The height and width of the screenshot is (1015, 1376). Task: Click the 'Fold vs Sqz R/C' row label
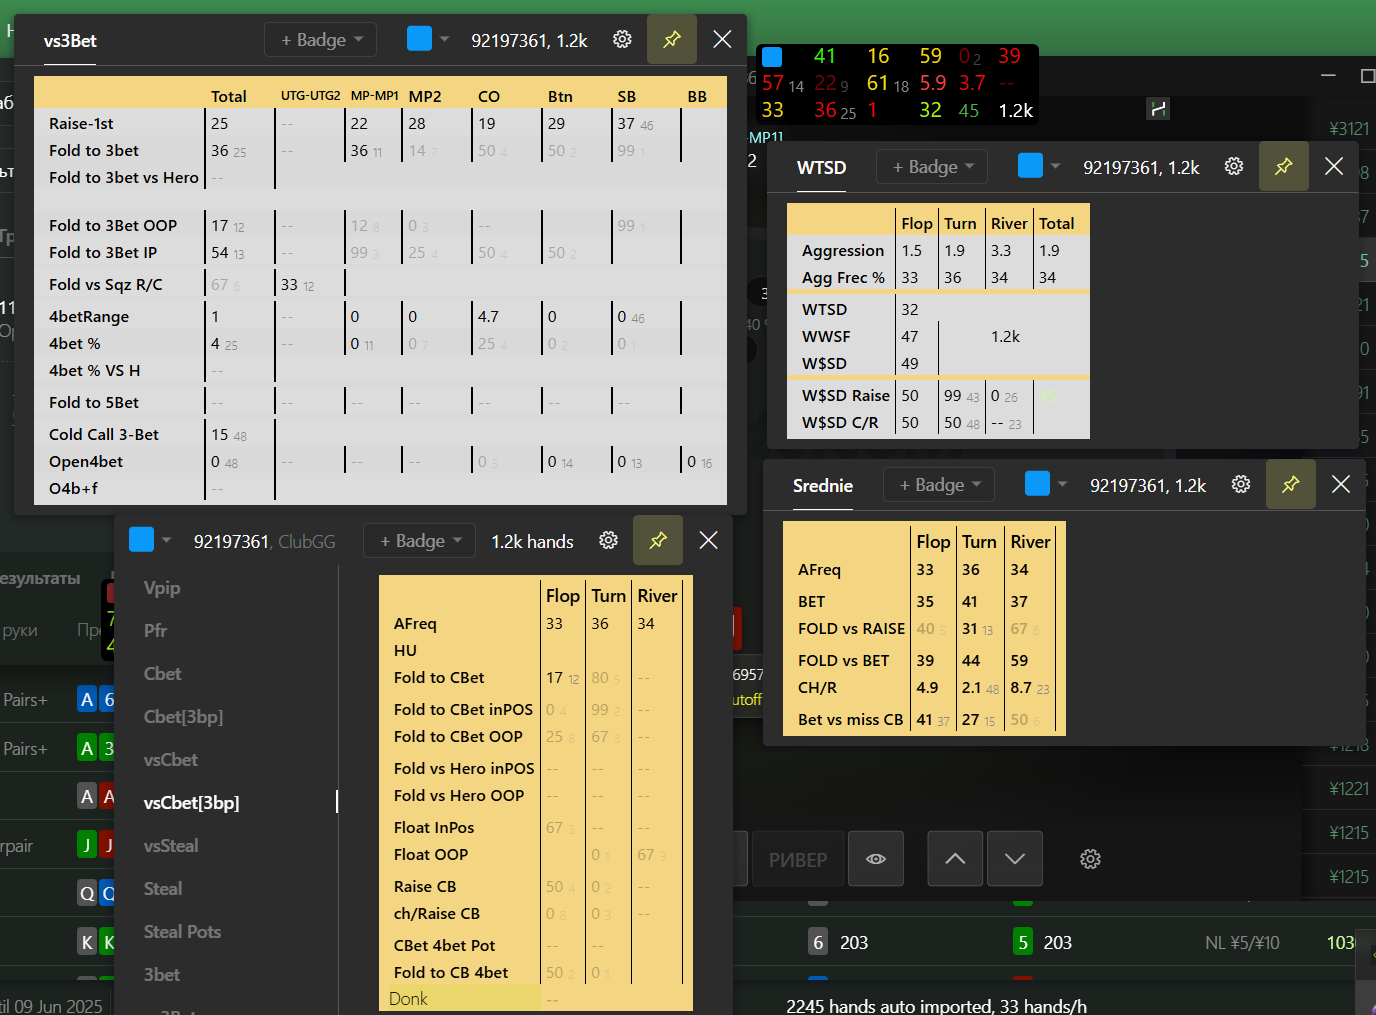point(106,285)
